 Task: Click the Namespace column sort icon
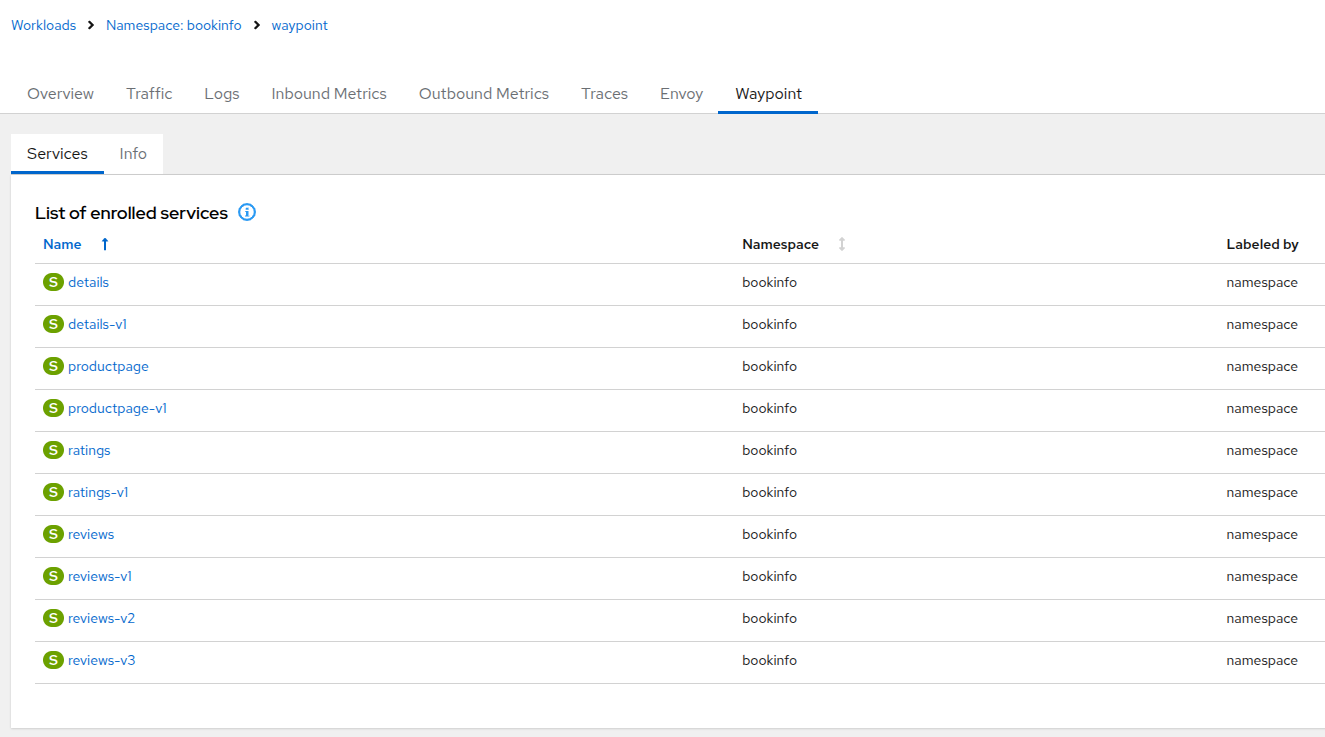[x=841, y=244]
